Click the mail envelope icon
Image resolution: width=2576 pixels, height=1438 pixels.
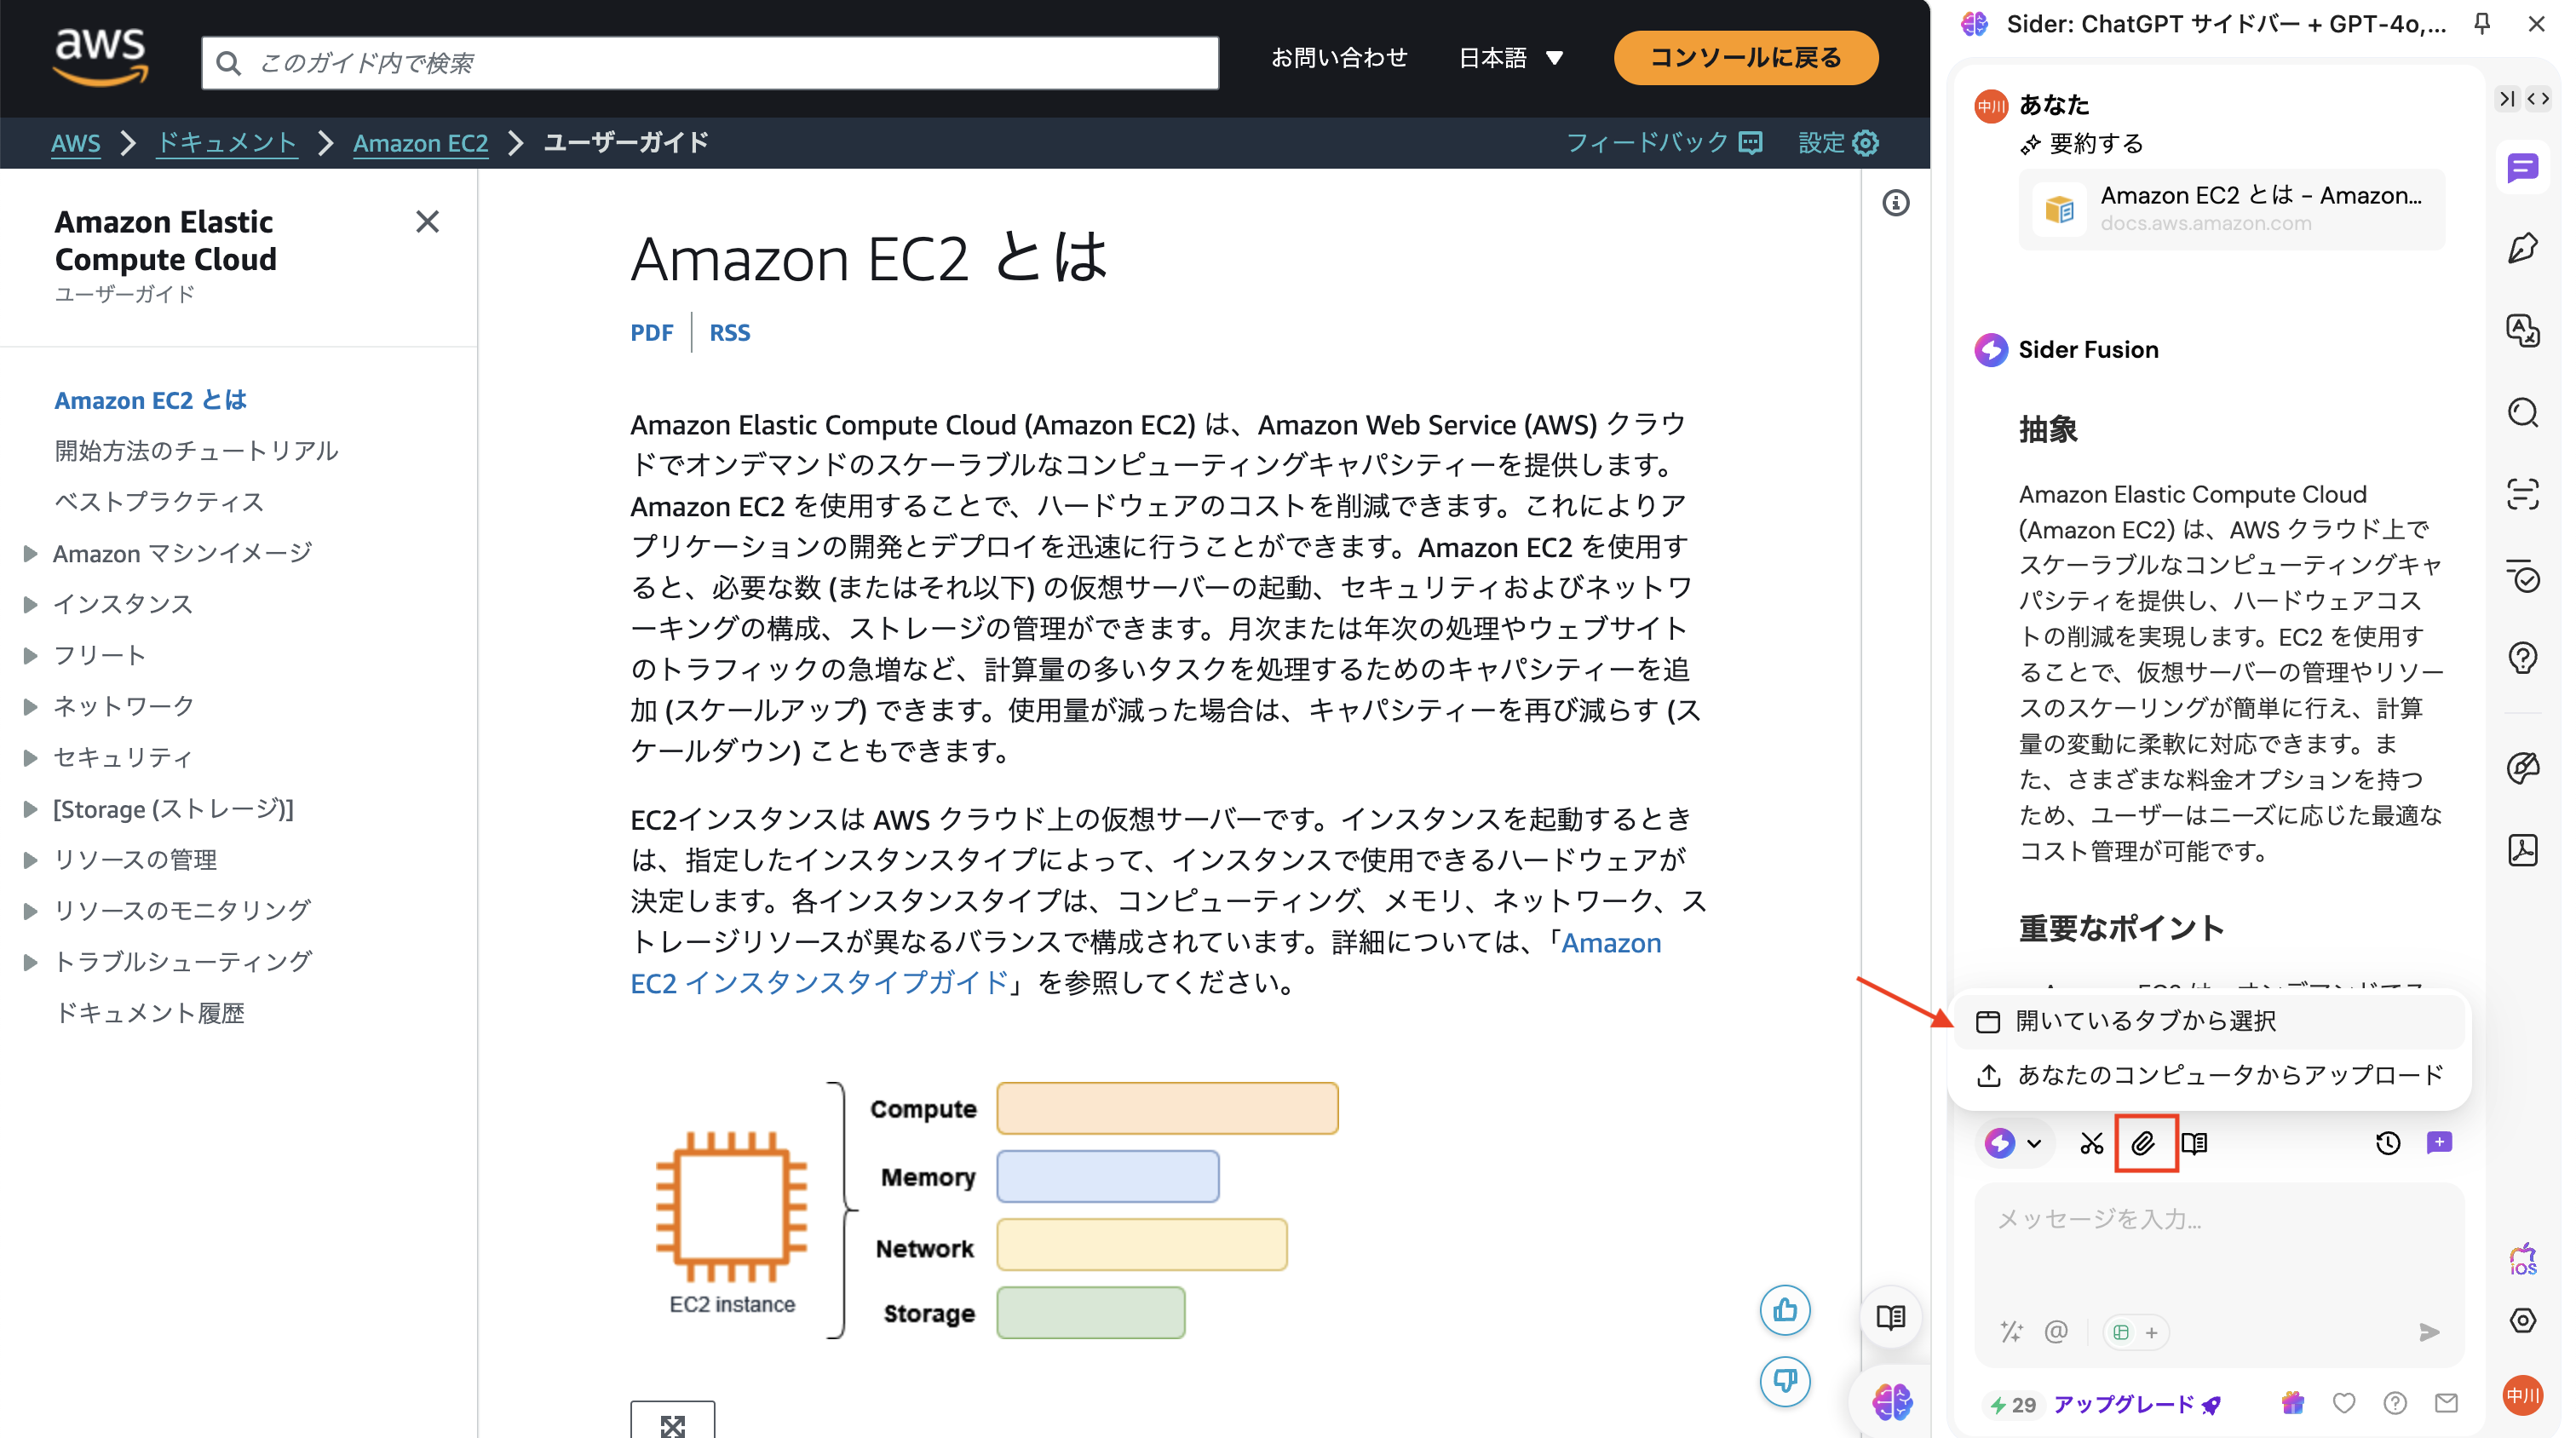[2446, 1403]
